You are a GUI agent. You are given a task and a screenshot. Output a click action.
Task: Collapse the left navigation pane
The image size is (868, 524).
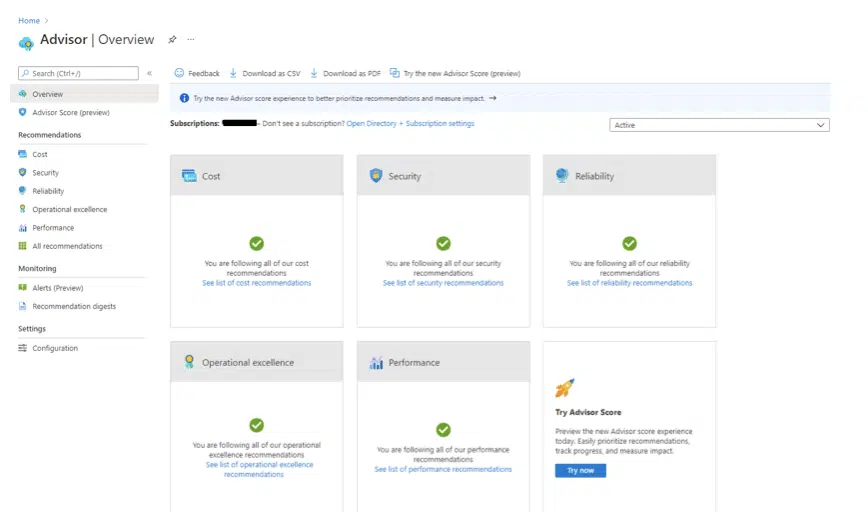point(149,73)
